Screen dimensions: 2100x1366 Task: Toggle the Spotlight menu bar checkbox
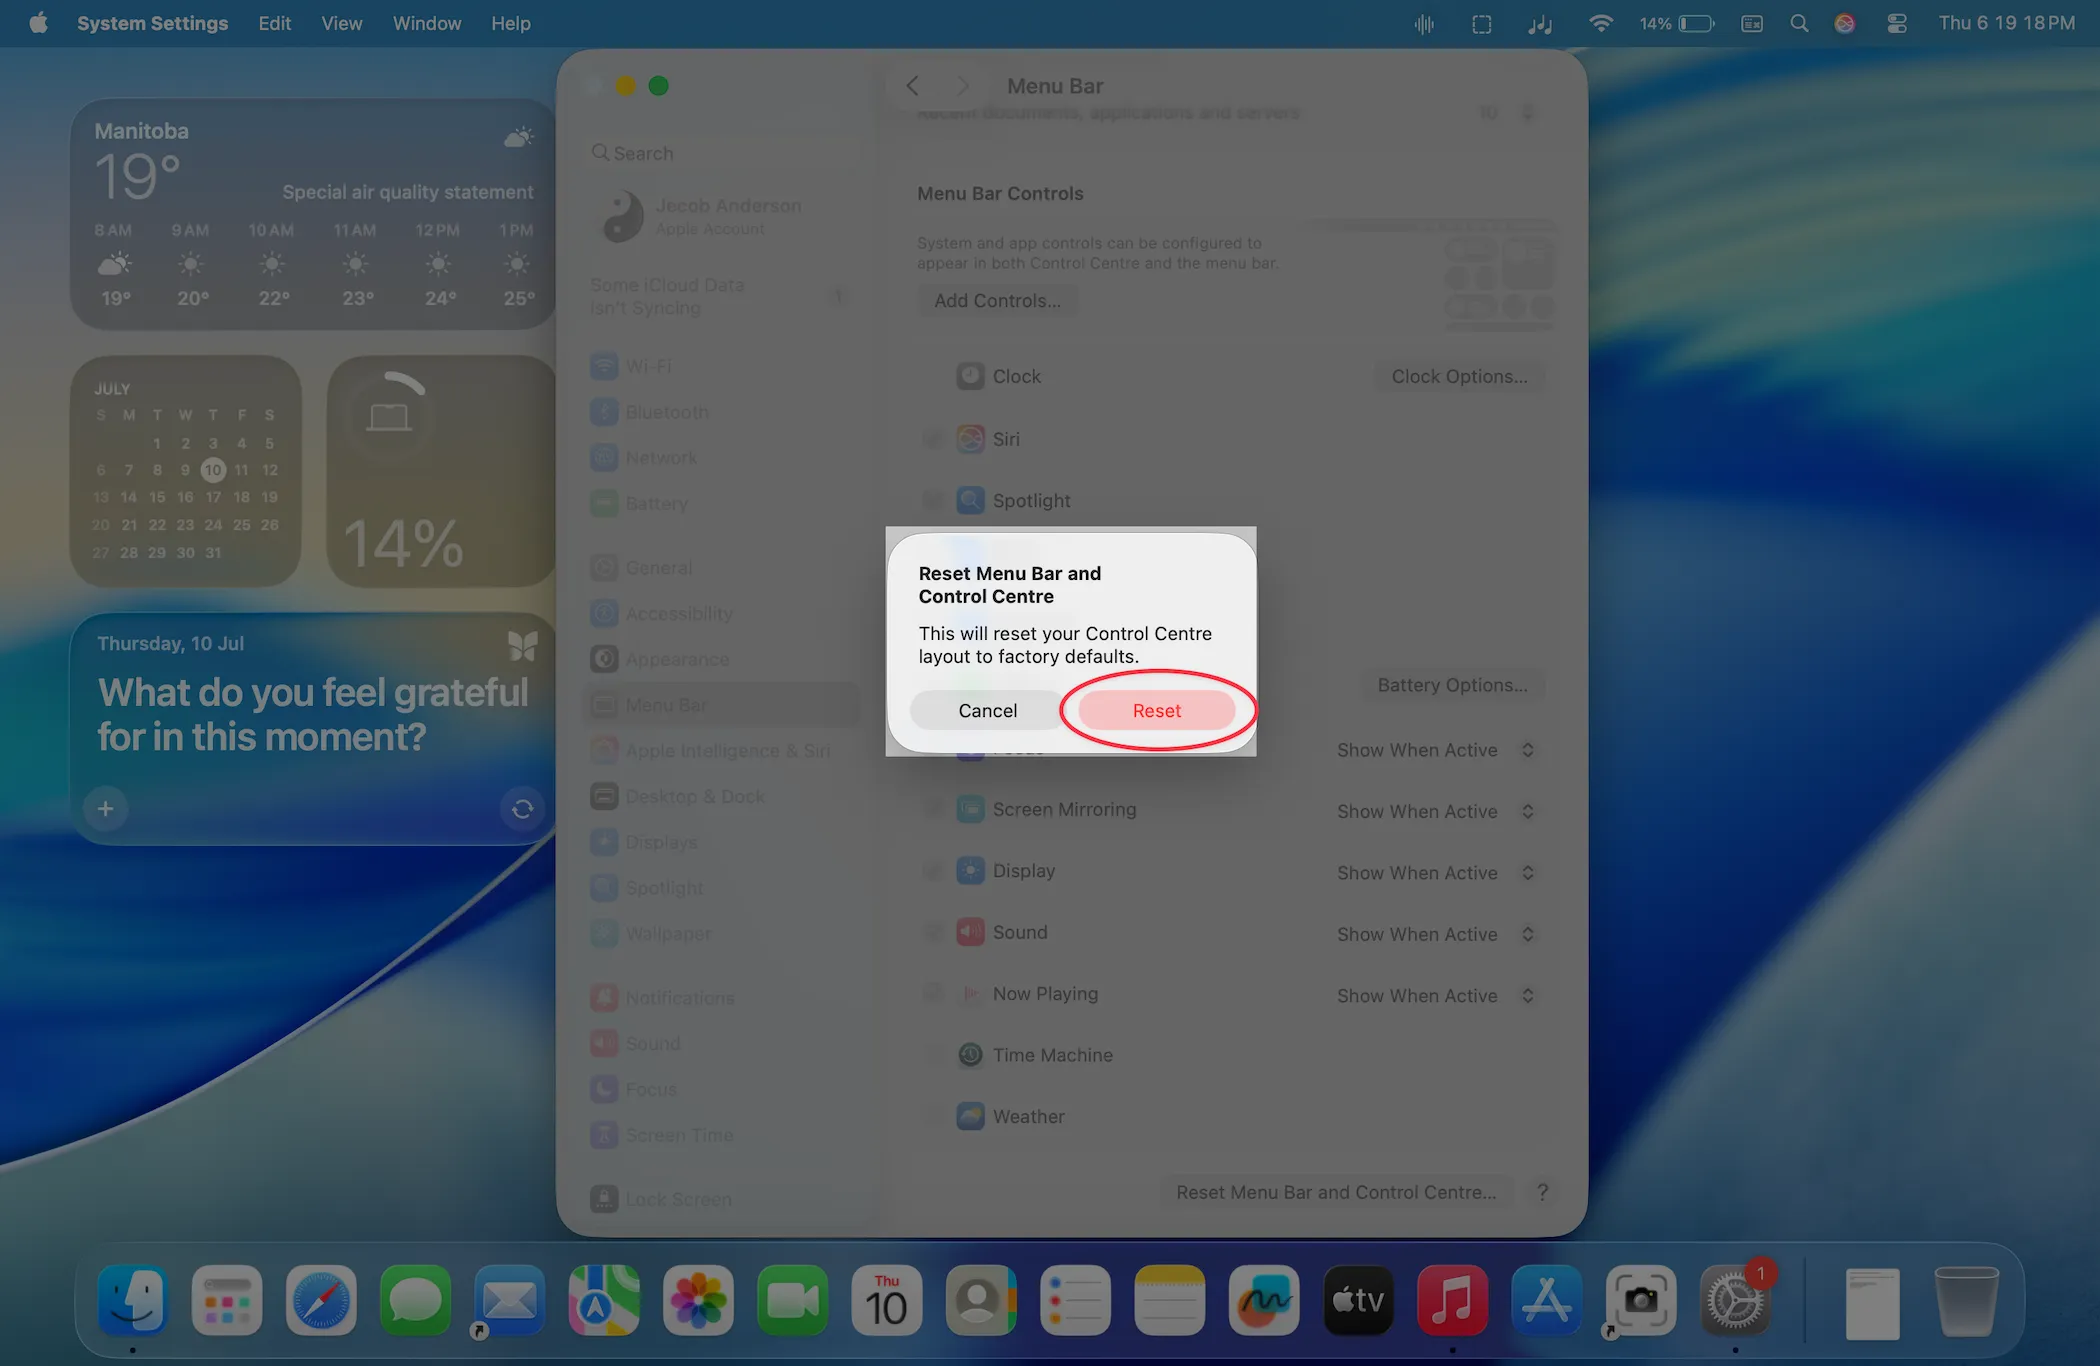(x=933, y=500)
